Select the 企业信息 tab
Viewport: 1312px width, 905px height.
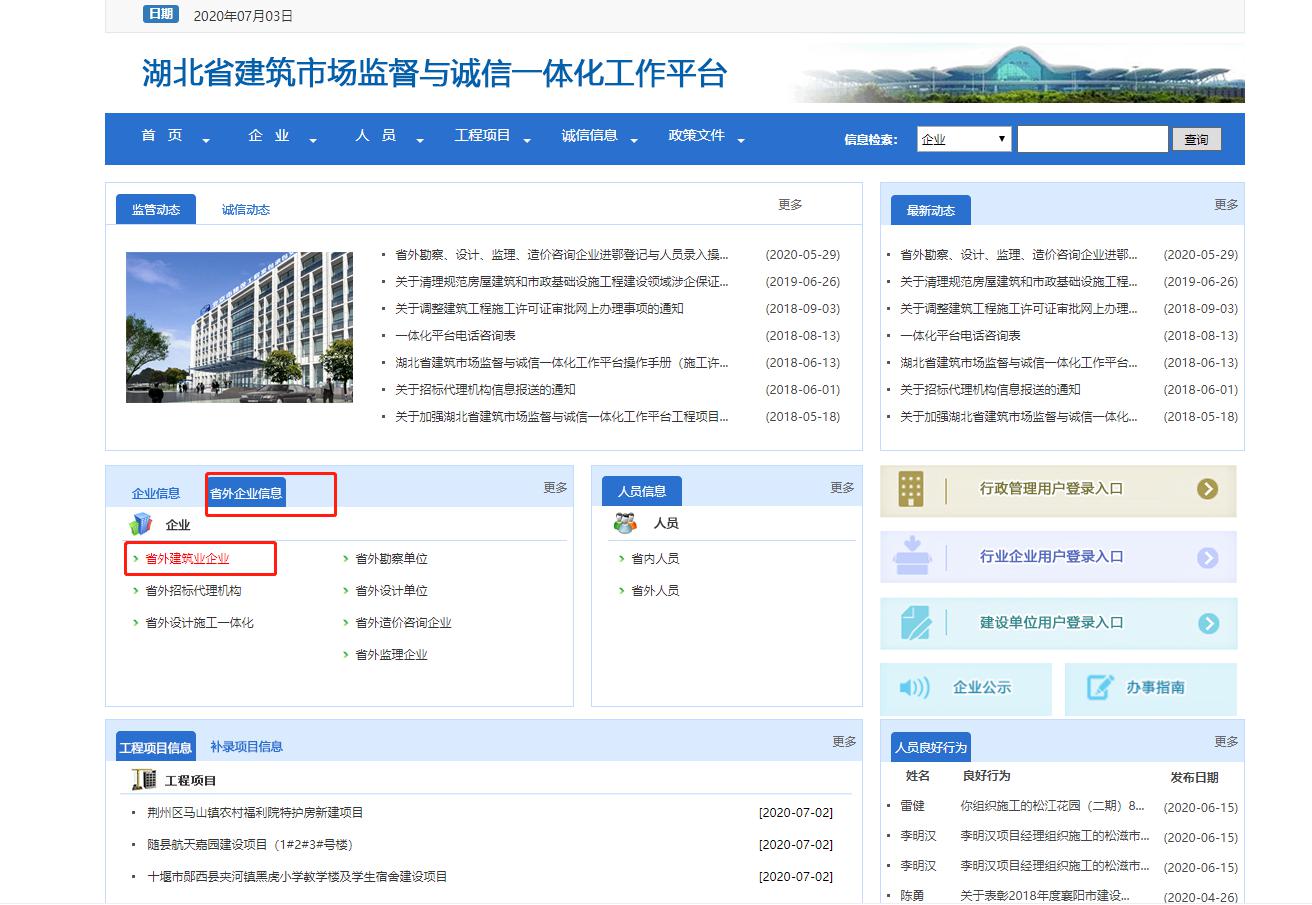(156, 493)
